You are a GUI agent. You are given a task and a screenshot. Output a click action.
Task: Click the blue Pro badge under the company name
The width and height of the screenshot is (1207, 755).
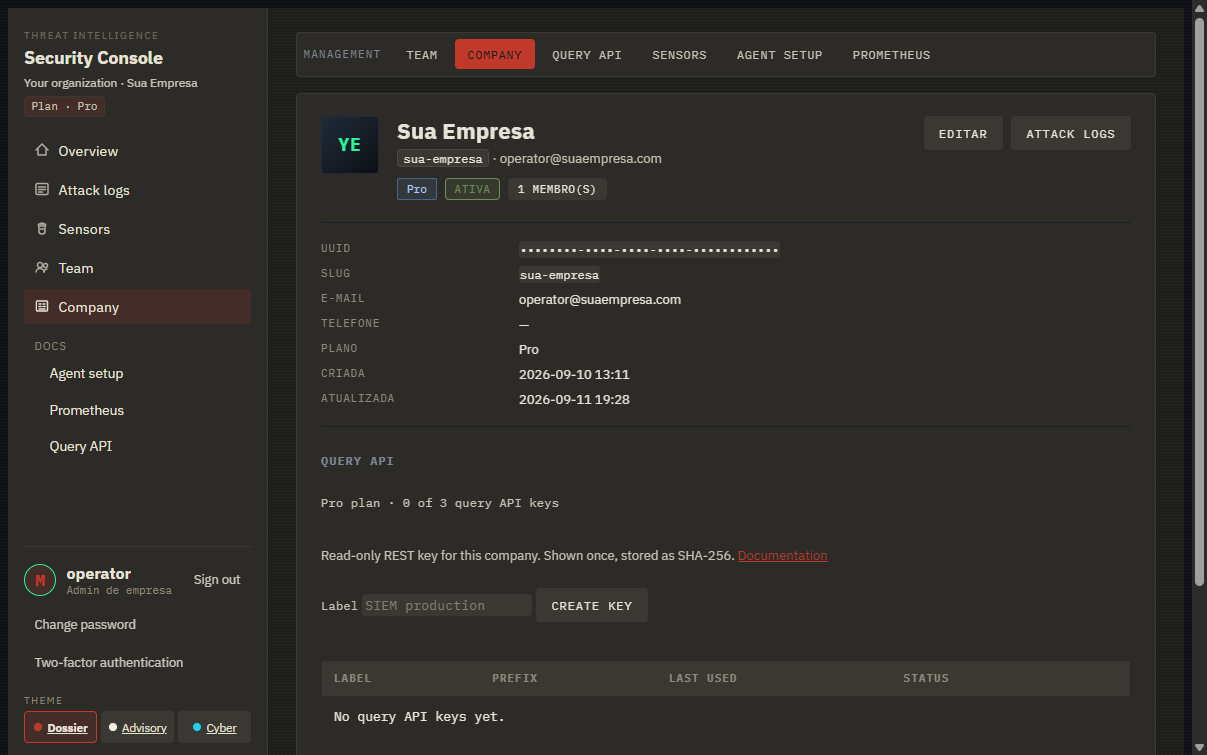pos(417,189)
